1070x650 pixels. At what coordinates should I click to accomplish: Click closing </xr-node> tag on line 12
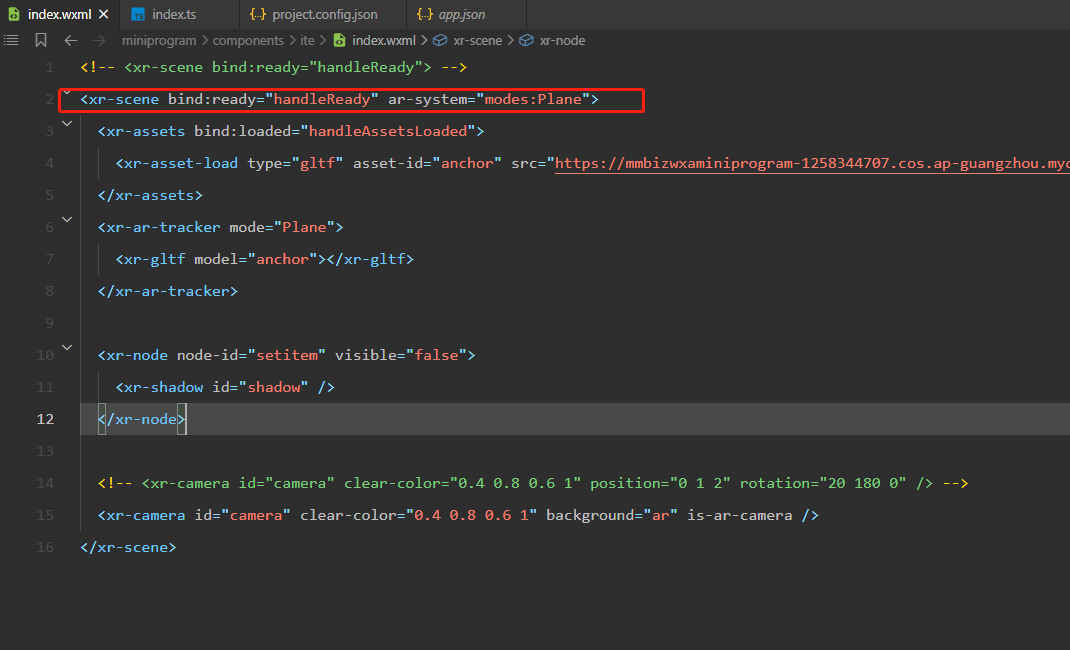[142, 419]
